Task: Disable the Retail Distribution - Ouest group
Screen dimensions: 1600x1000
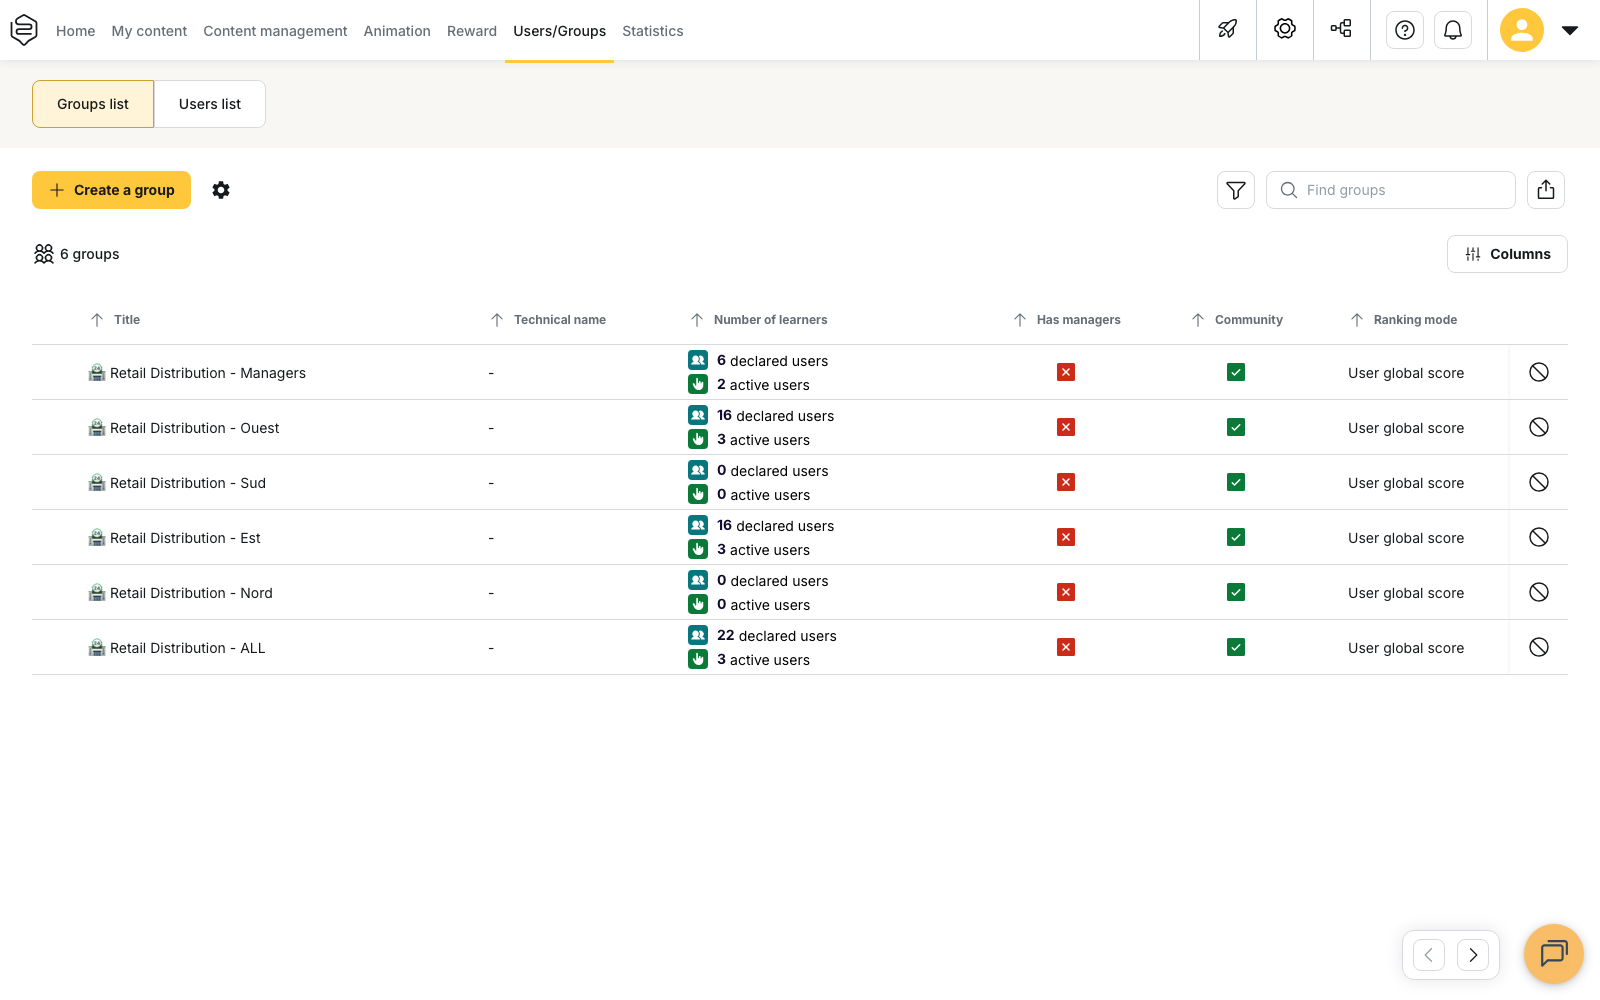Action: 1539,427
